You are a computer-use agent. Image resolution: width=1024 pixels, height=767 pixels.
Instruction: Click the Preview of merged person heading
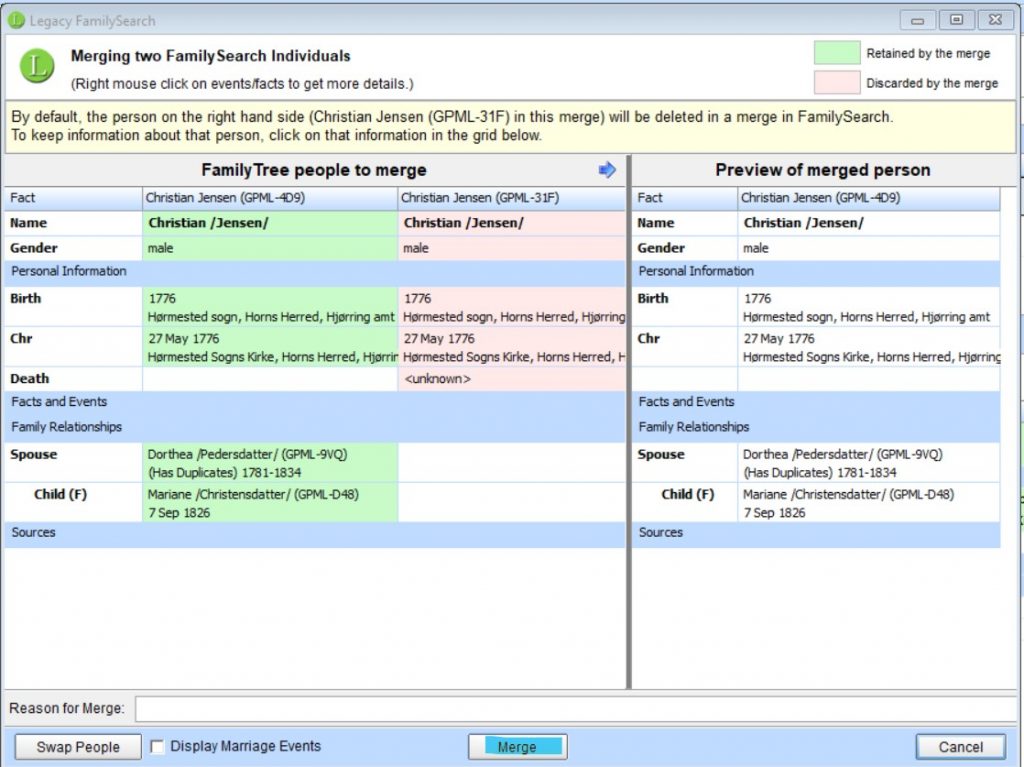[x=823, y=171]
